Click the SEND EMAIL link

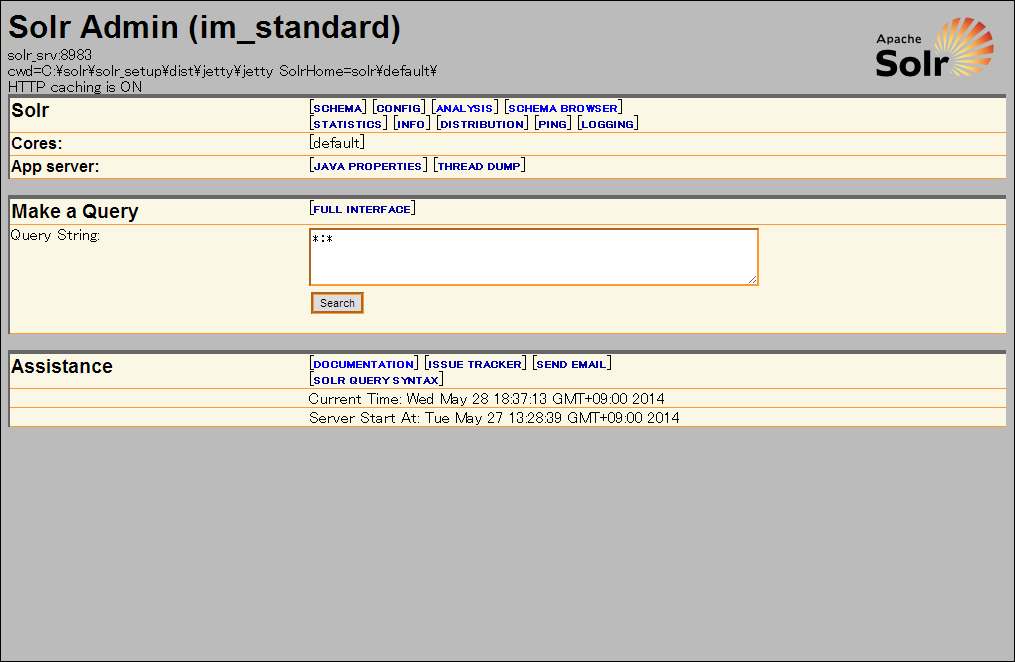pos(572,364)
